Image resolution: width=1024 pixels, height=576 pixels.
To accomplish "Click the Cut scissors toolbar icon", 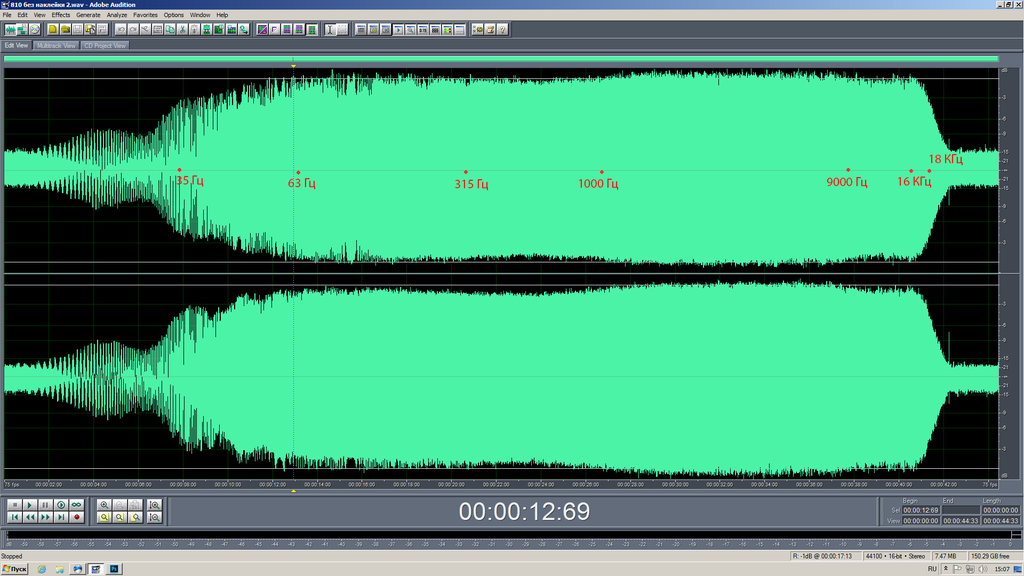I will (x=182, y=29).
